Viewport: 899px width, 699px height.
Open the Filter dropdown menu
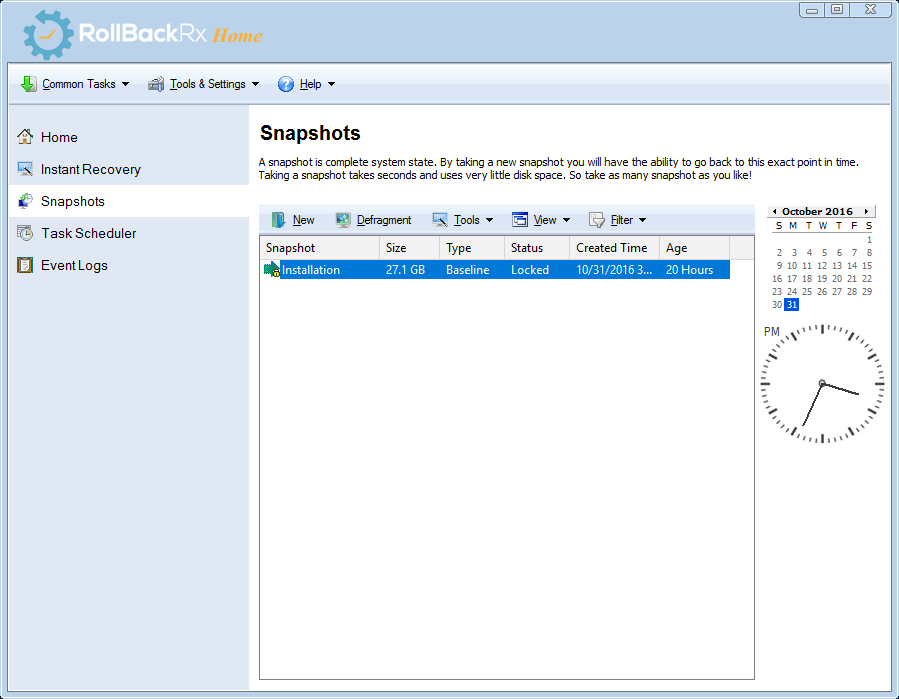click(x=620, y=219)
